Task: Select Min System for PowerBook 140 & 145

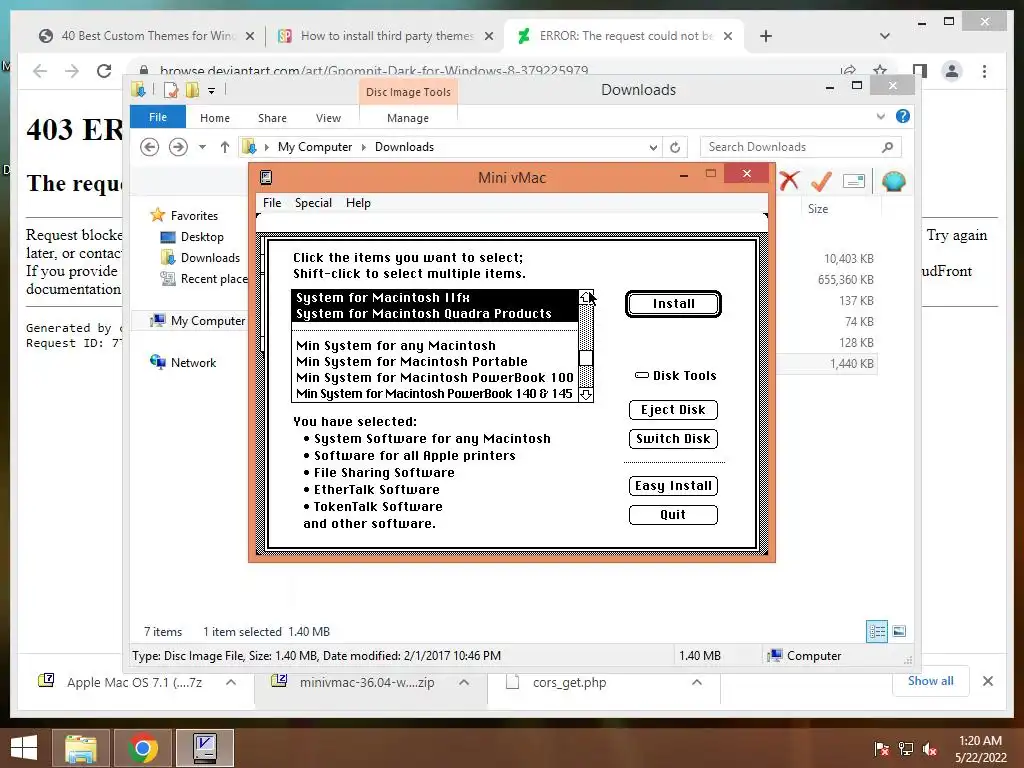Action: (x=435, y=394)
